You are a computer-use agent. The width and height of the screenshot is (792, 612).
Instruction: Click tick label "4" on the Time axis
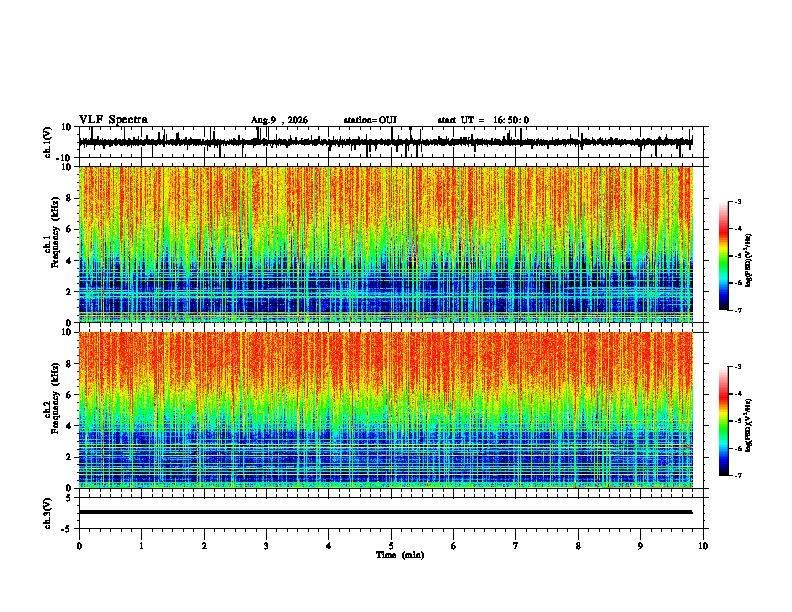[x=329, y=546]
